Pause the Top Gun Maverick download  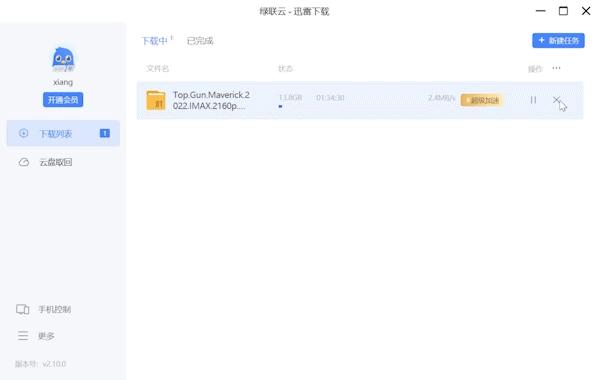point(533,100)
